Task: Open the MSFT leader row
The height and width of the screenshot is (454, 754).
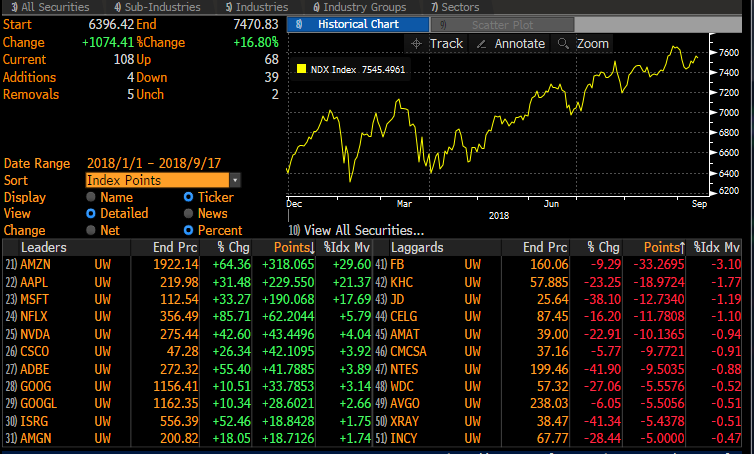Action: click(x=188, y=299)
